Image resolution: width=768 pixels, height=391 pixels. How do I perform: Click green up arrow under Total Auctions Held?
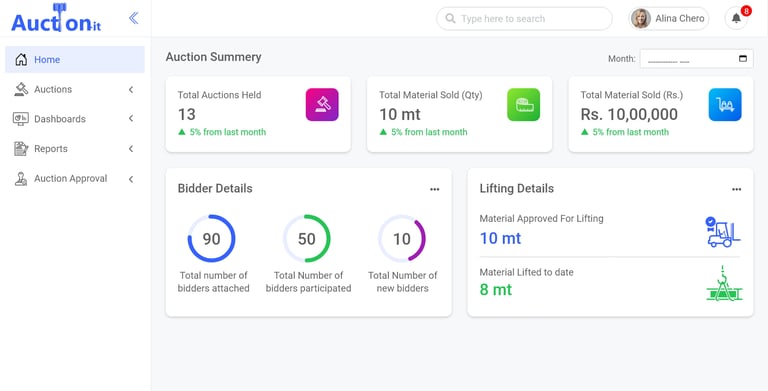pyautogui.click(x=182, y=132)
